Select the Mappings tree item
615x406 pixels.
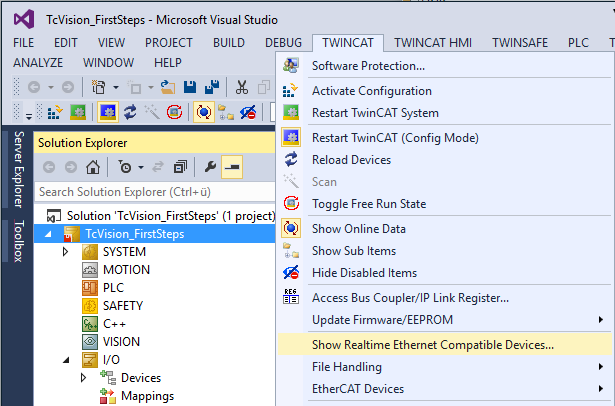point(147,396)
